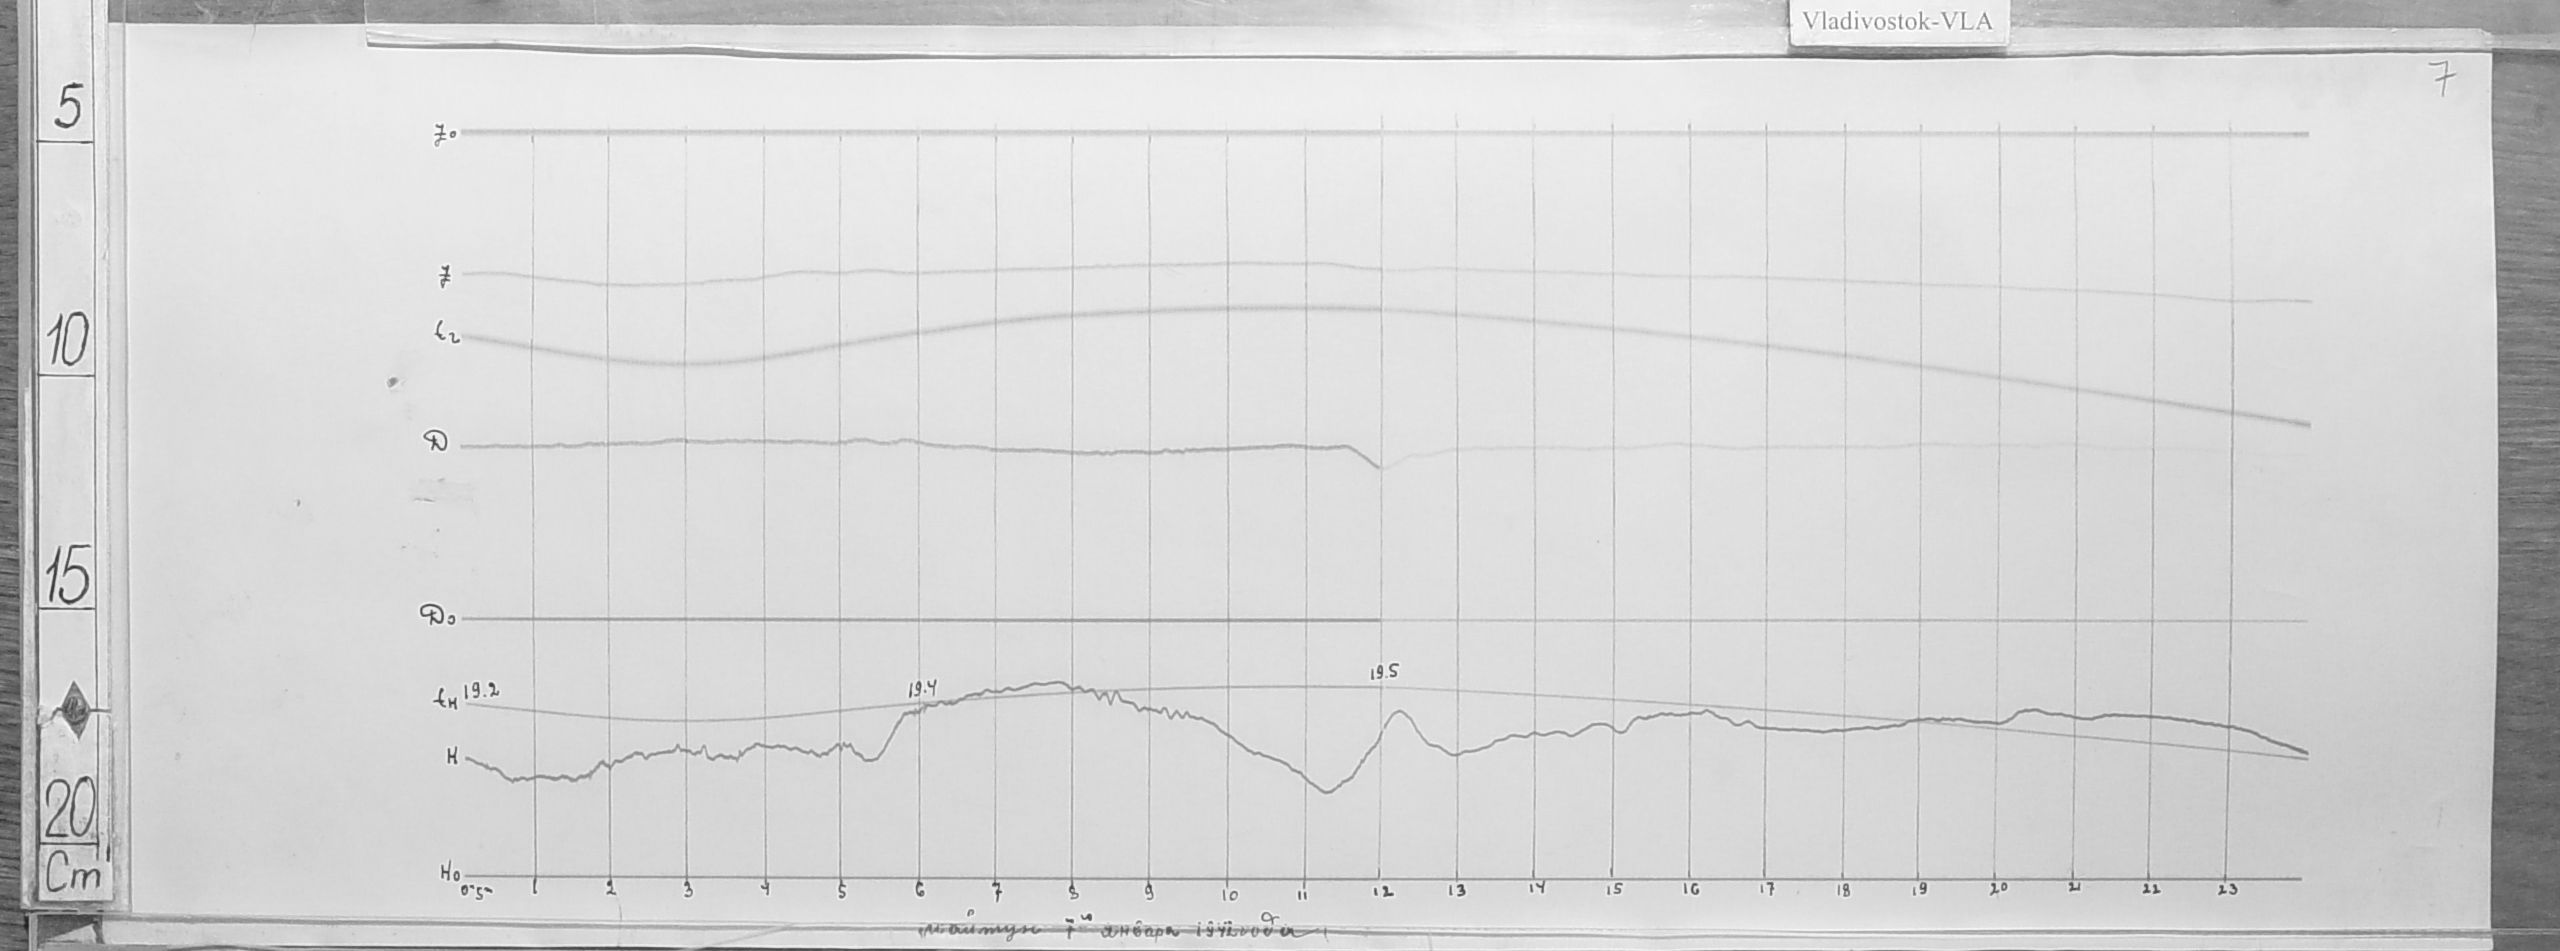The image size is (2560, 951).
Task: Select the D trace label
Action: coord(440,445)
